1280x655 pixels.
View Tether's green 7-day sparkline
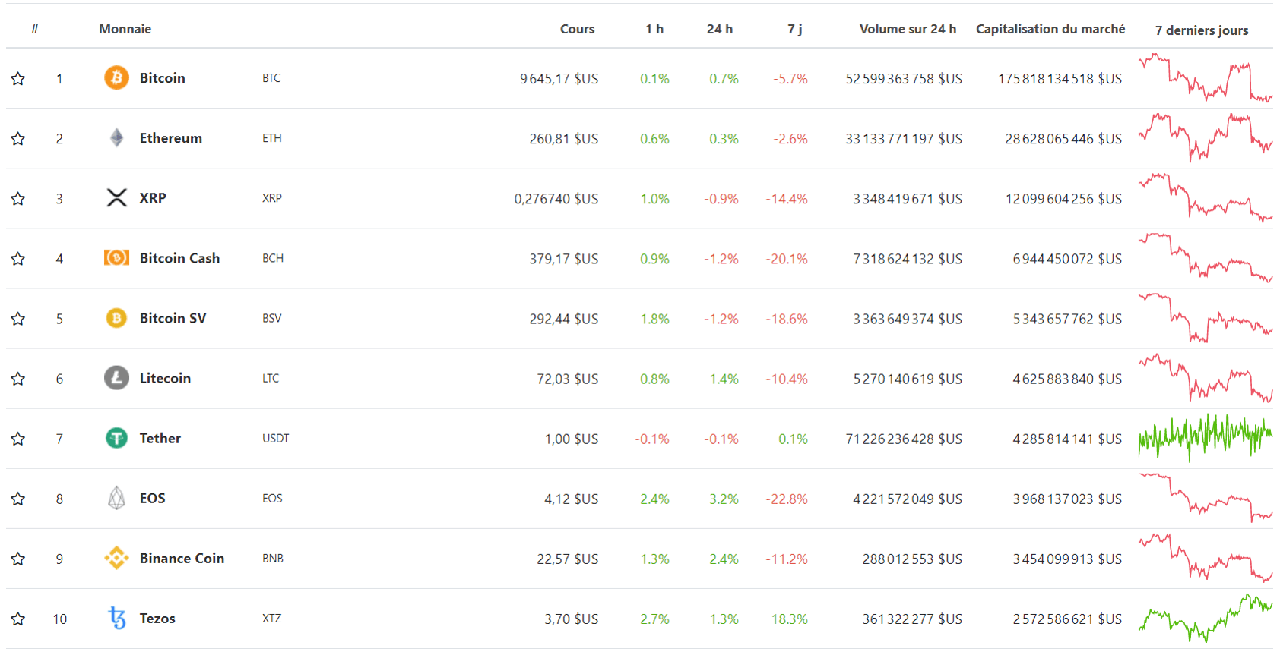coord(1205,438)
